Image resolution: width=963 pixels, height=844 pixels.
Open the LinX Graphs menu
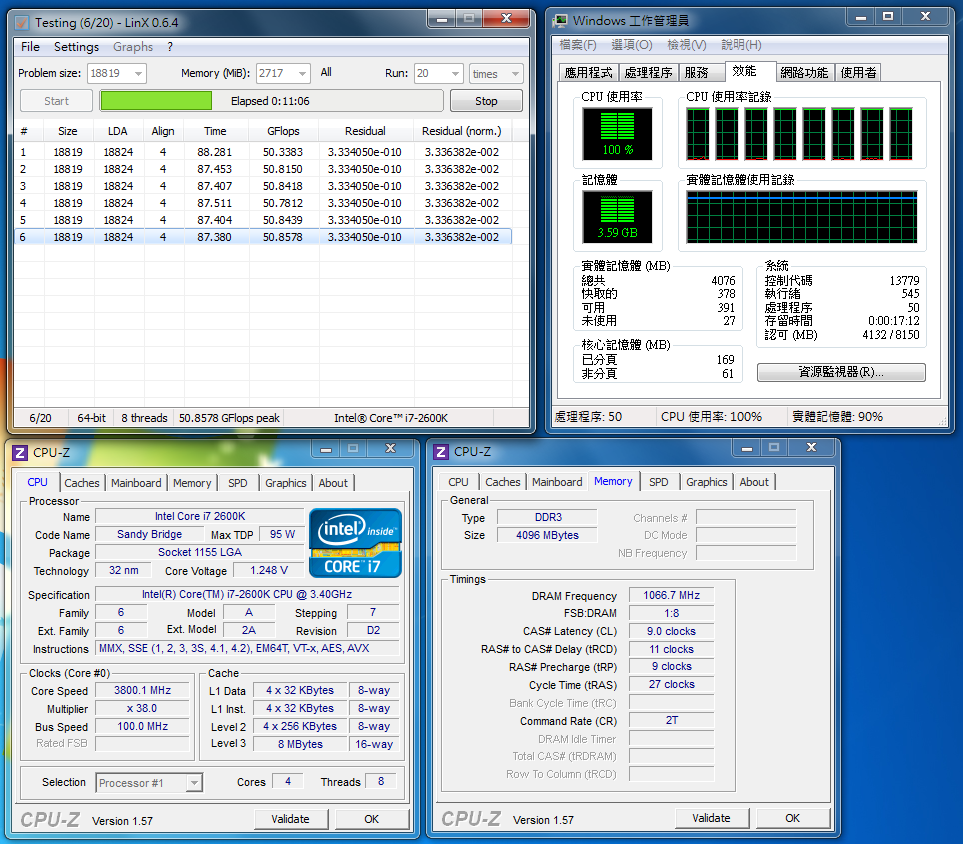click(133, 47)
